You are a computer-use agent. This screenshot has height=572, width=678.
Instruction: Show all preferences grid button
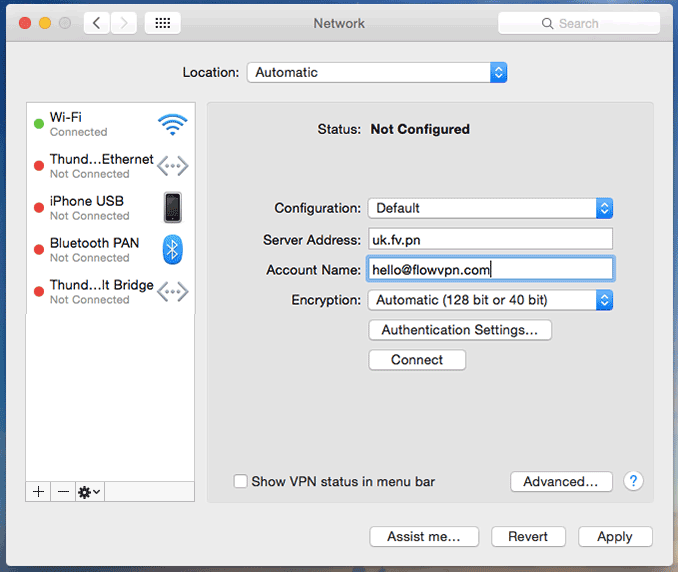[x=163, y=23]
